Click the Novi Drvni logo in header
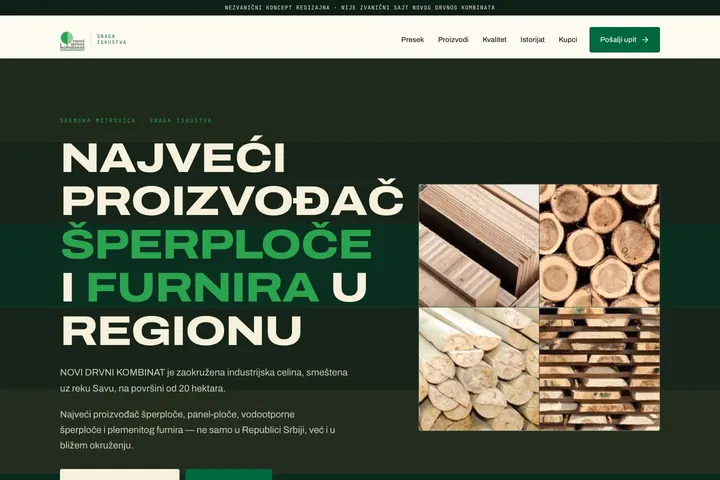This screenshot has width=720, height=480. 73,41
